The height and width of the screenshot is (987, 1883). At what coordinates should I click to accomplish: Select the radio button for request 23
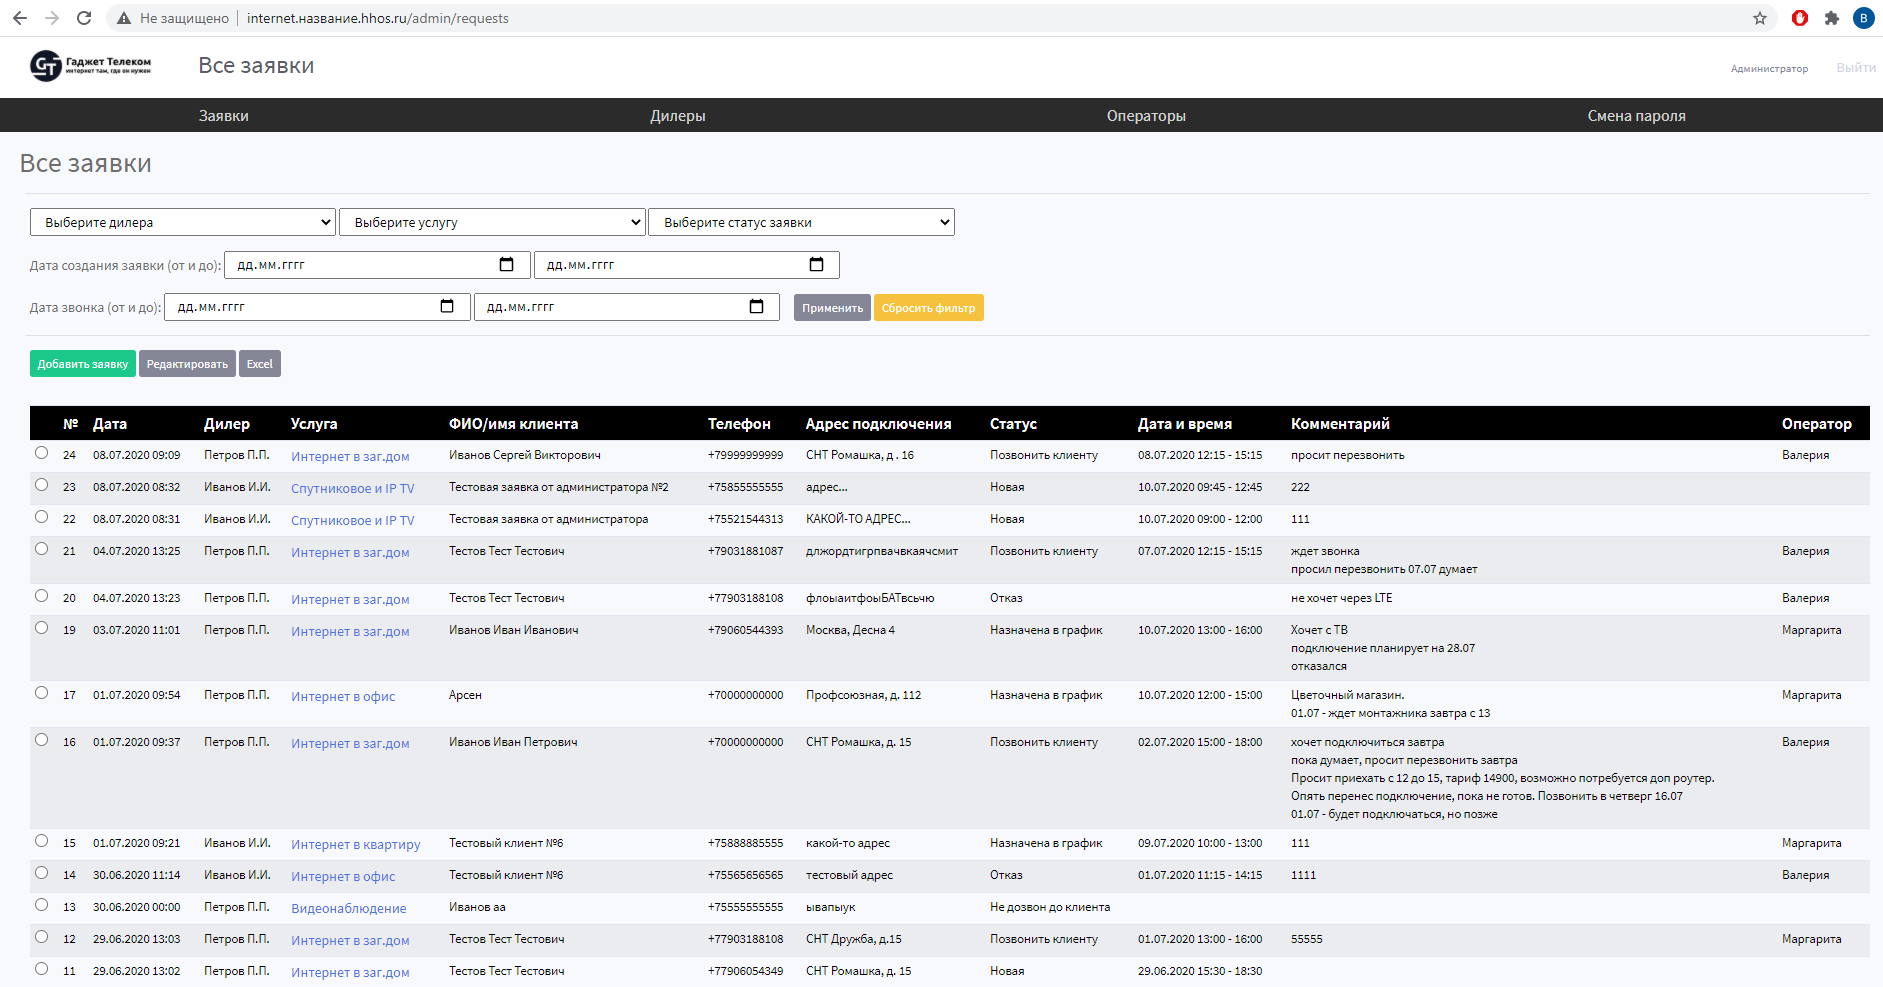pos(41,485)
